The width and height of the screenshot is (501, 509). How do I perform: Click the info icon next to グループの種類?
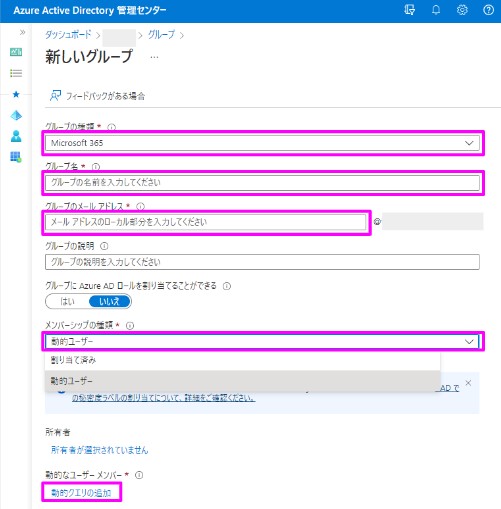[x=111, y=127]
